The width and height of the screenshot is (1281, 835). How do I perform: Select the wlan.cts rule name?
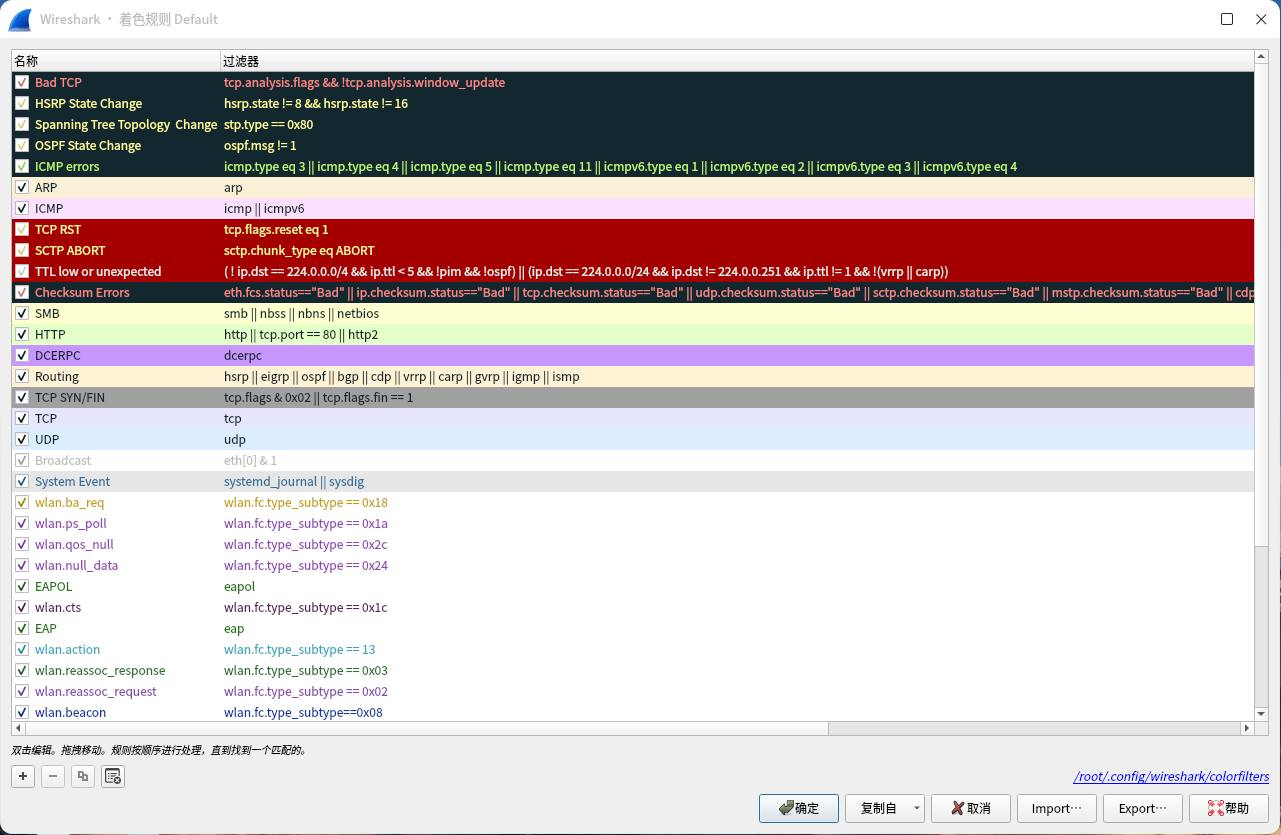(58, 608)
